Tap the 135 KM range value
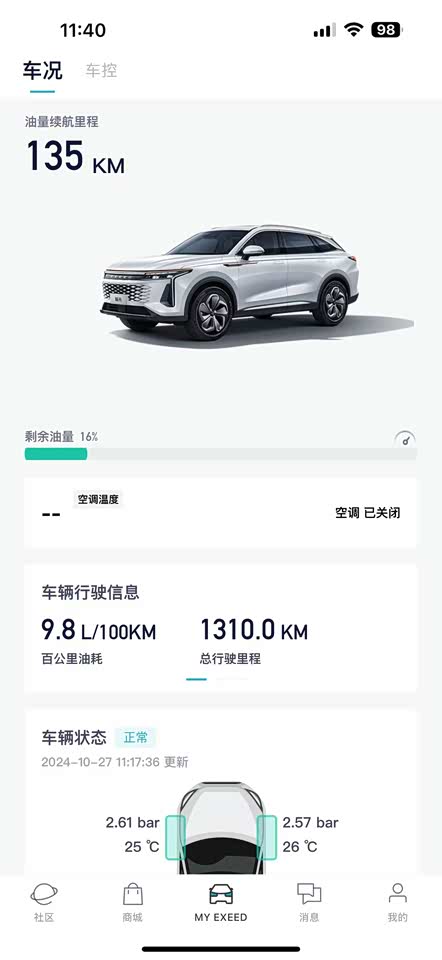This screenshot has height=960, width=442. (76, 157)
